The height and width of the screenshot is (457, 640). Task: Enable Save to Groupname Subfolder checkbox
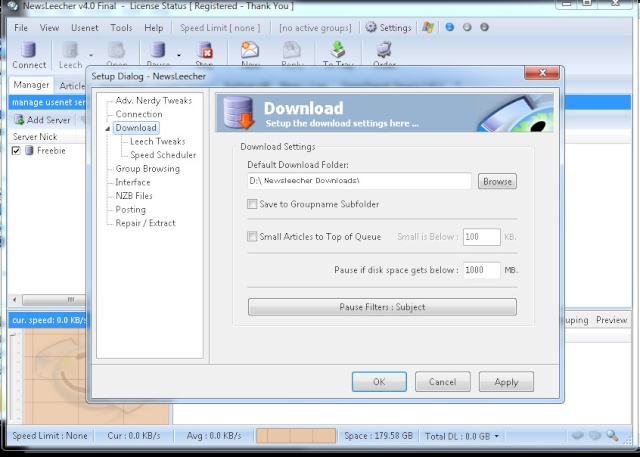point(252,204)
